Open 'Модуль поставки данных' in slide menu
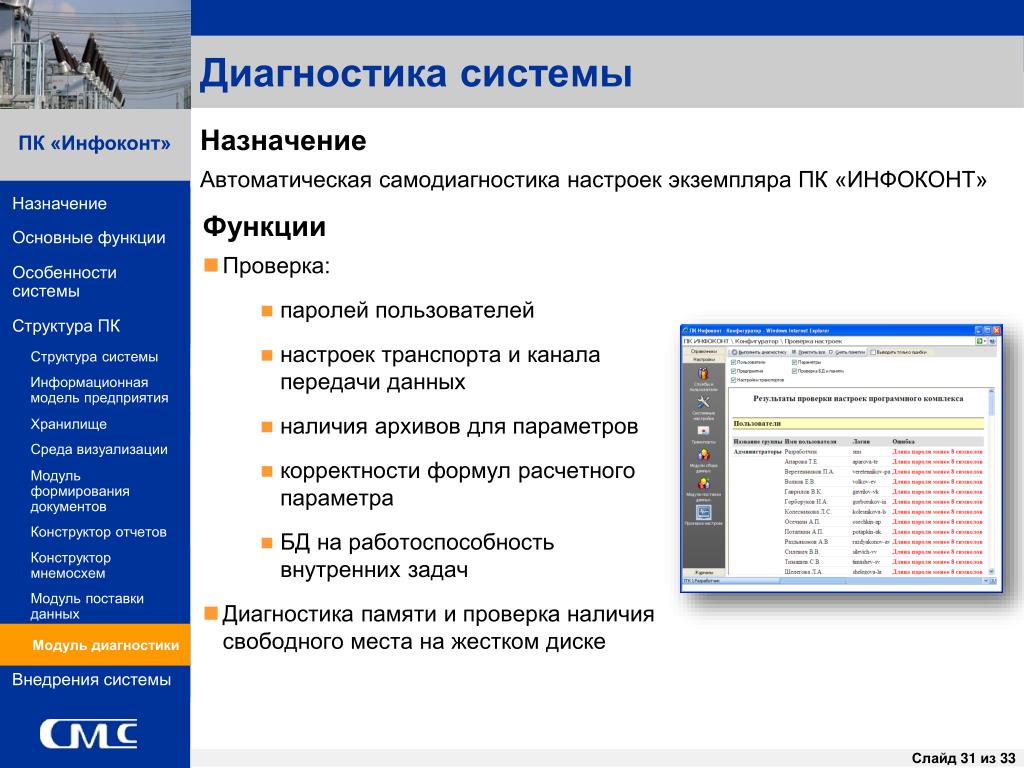Image resolution: width=1024 pixels, height=768 pixels. click(87, 606)
